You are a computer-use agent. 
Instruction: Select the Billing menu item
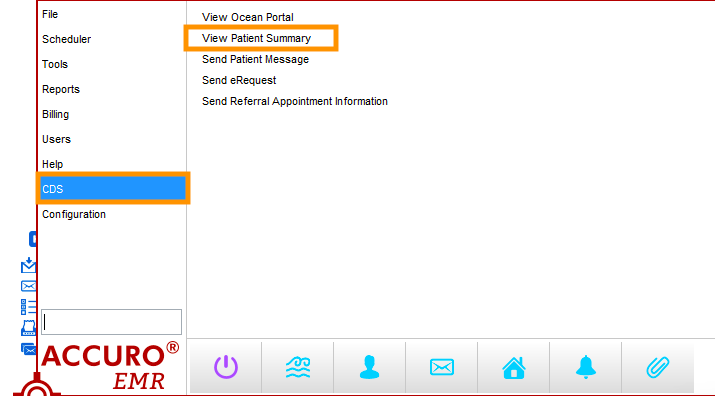[x=55, y=115]
